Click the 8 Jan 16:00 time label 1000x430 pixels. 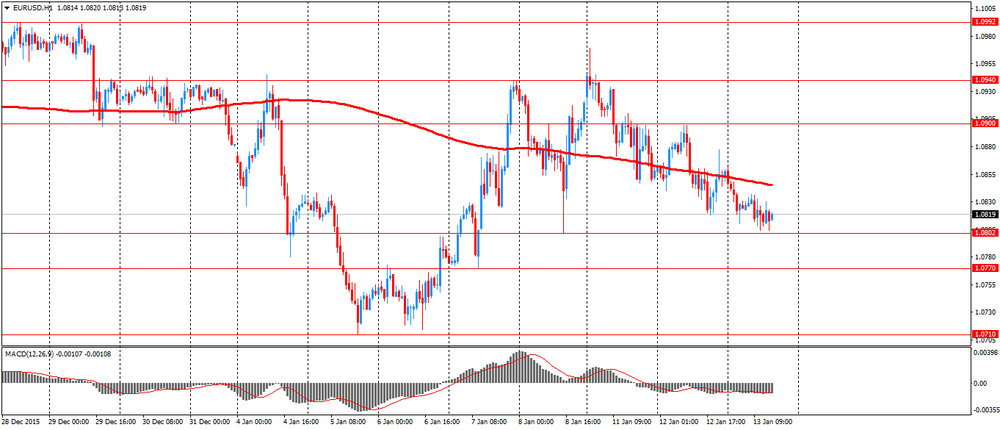583,422
